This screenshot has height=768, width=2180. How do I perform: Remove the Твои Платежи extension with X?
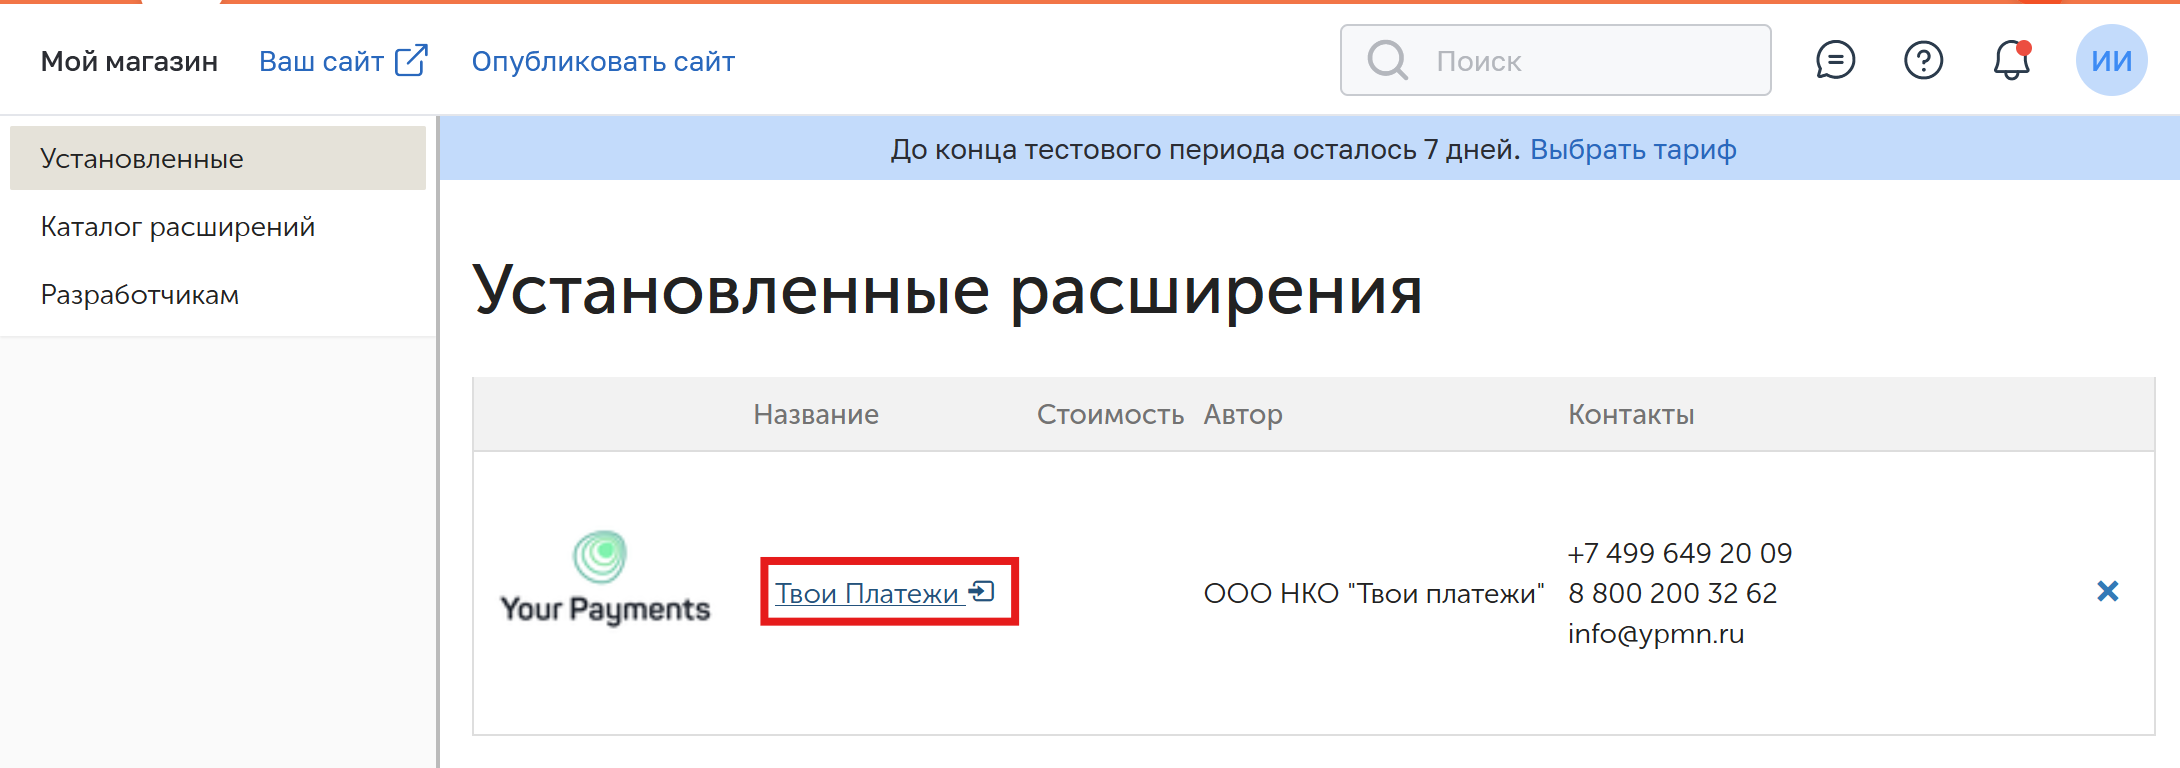(x=2107, y=591)
